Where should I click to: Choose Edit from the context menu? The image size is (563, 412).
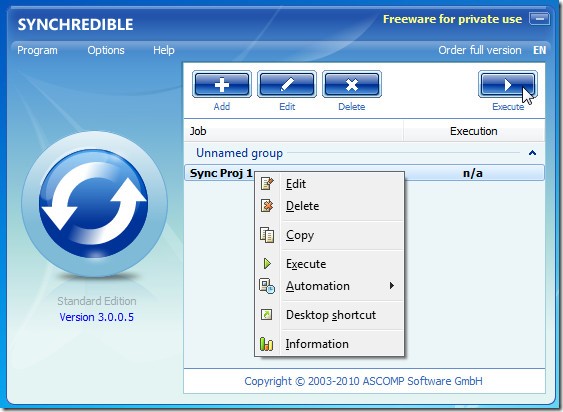tap(329, 184)
